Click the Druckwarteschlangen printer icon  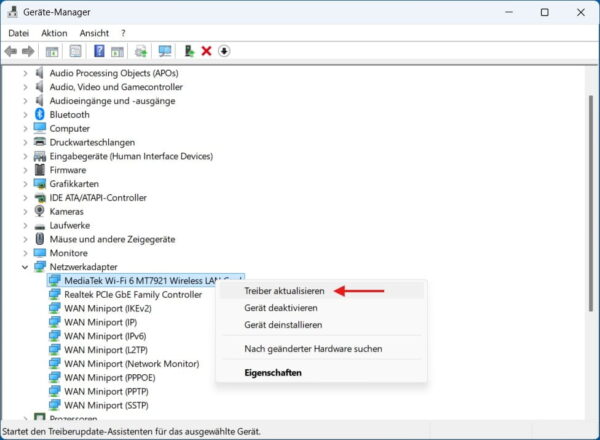[40, 142]
